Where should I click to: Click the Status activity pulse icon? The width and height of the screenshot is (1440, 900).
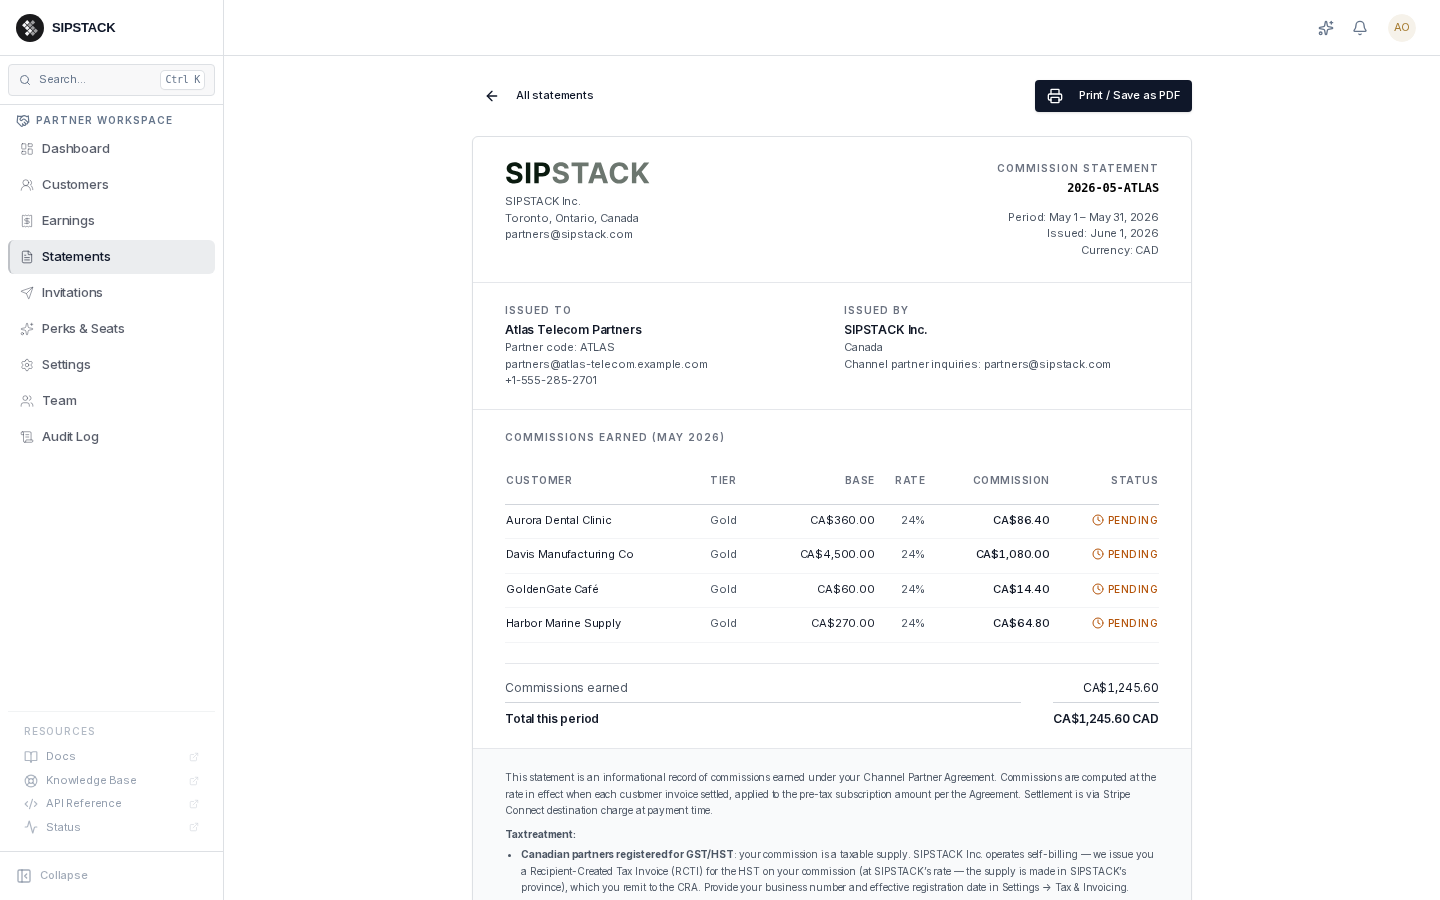point(31,828)
